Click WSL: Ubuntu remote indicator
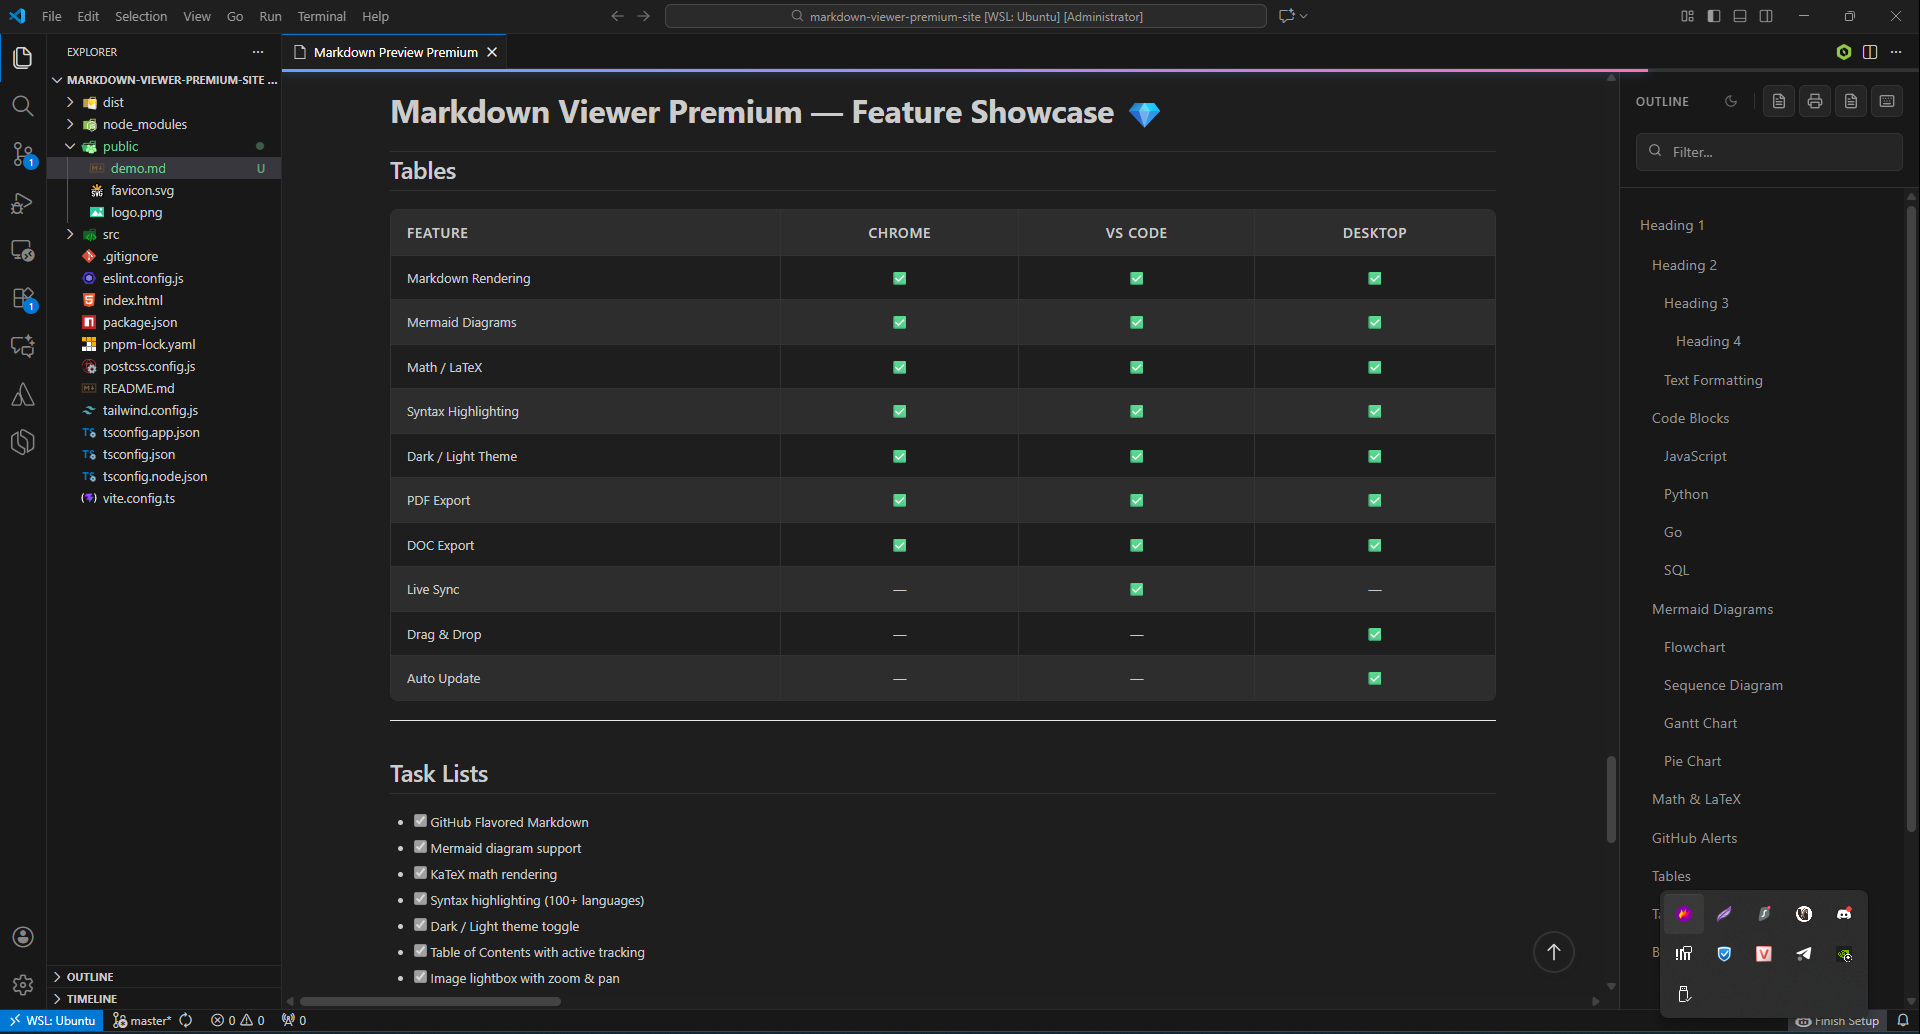Image resolution: width=1920 pixels, height=1034 pixels. (52, 1021)
